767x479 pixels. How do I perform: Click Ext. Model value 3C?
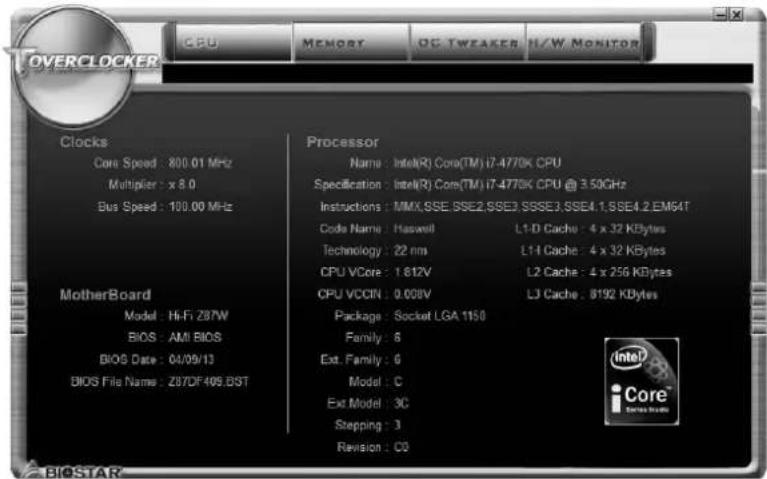click(x=401, y=403)
